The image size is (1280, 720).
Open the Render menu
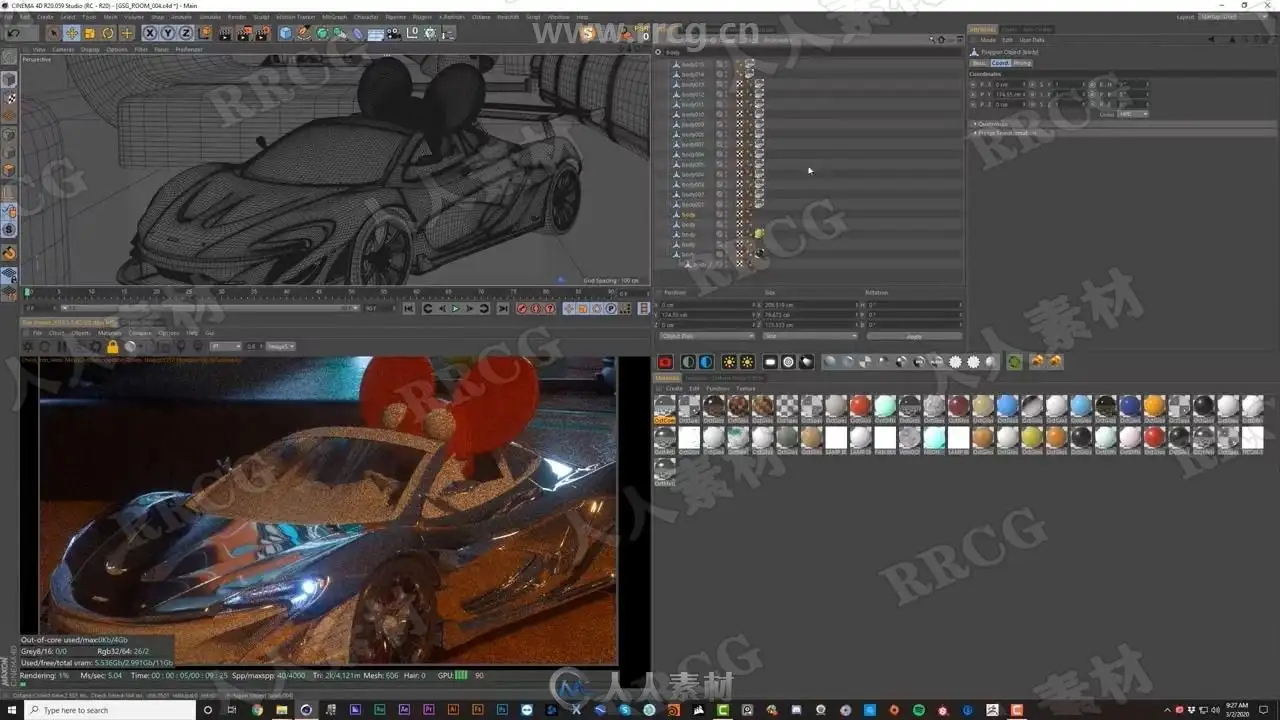click(x=237, y=17)
